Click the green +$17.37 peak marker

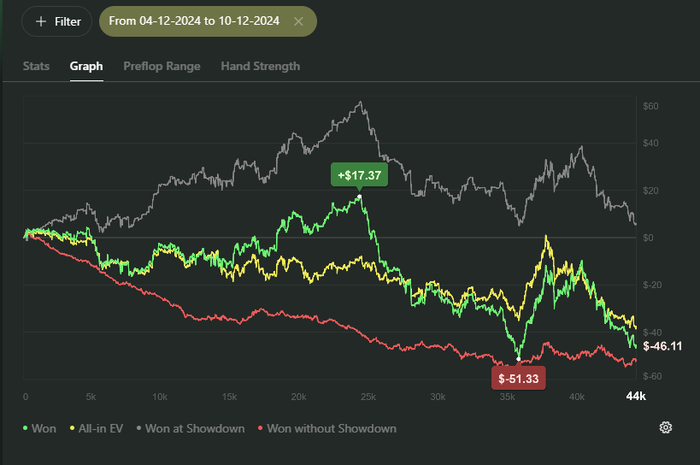pos(358,175)
